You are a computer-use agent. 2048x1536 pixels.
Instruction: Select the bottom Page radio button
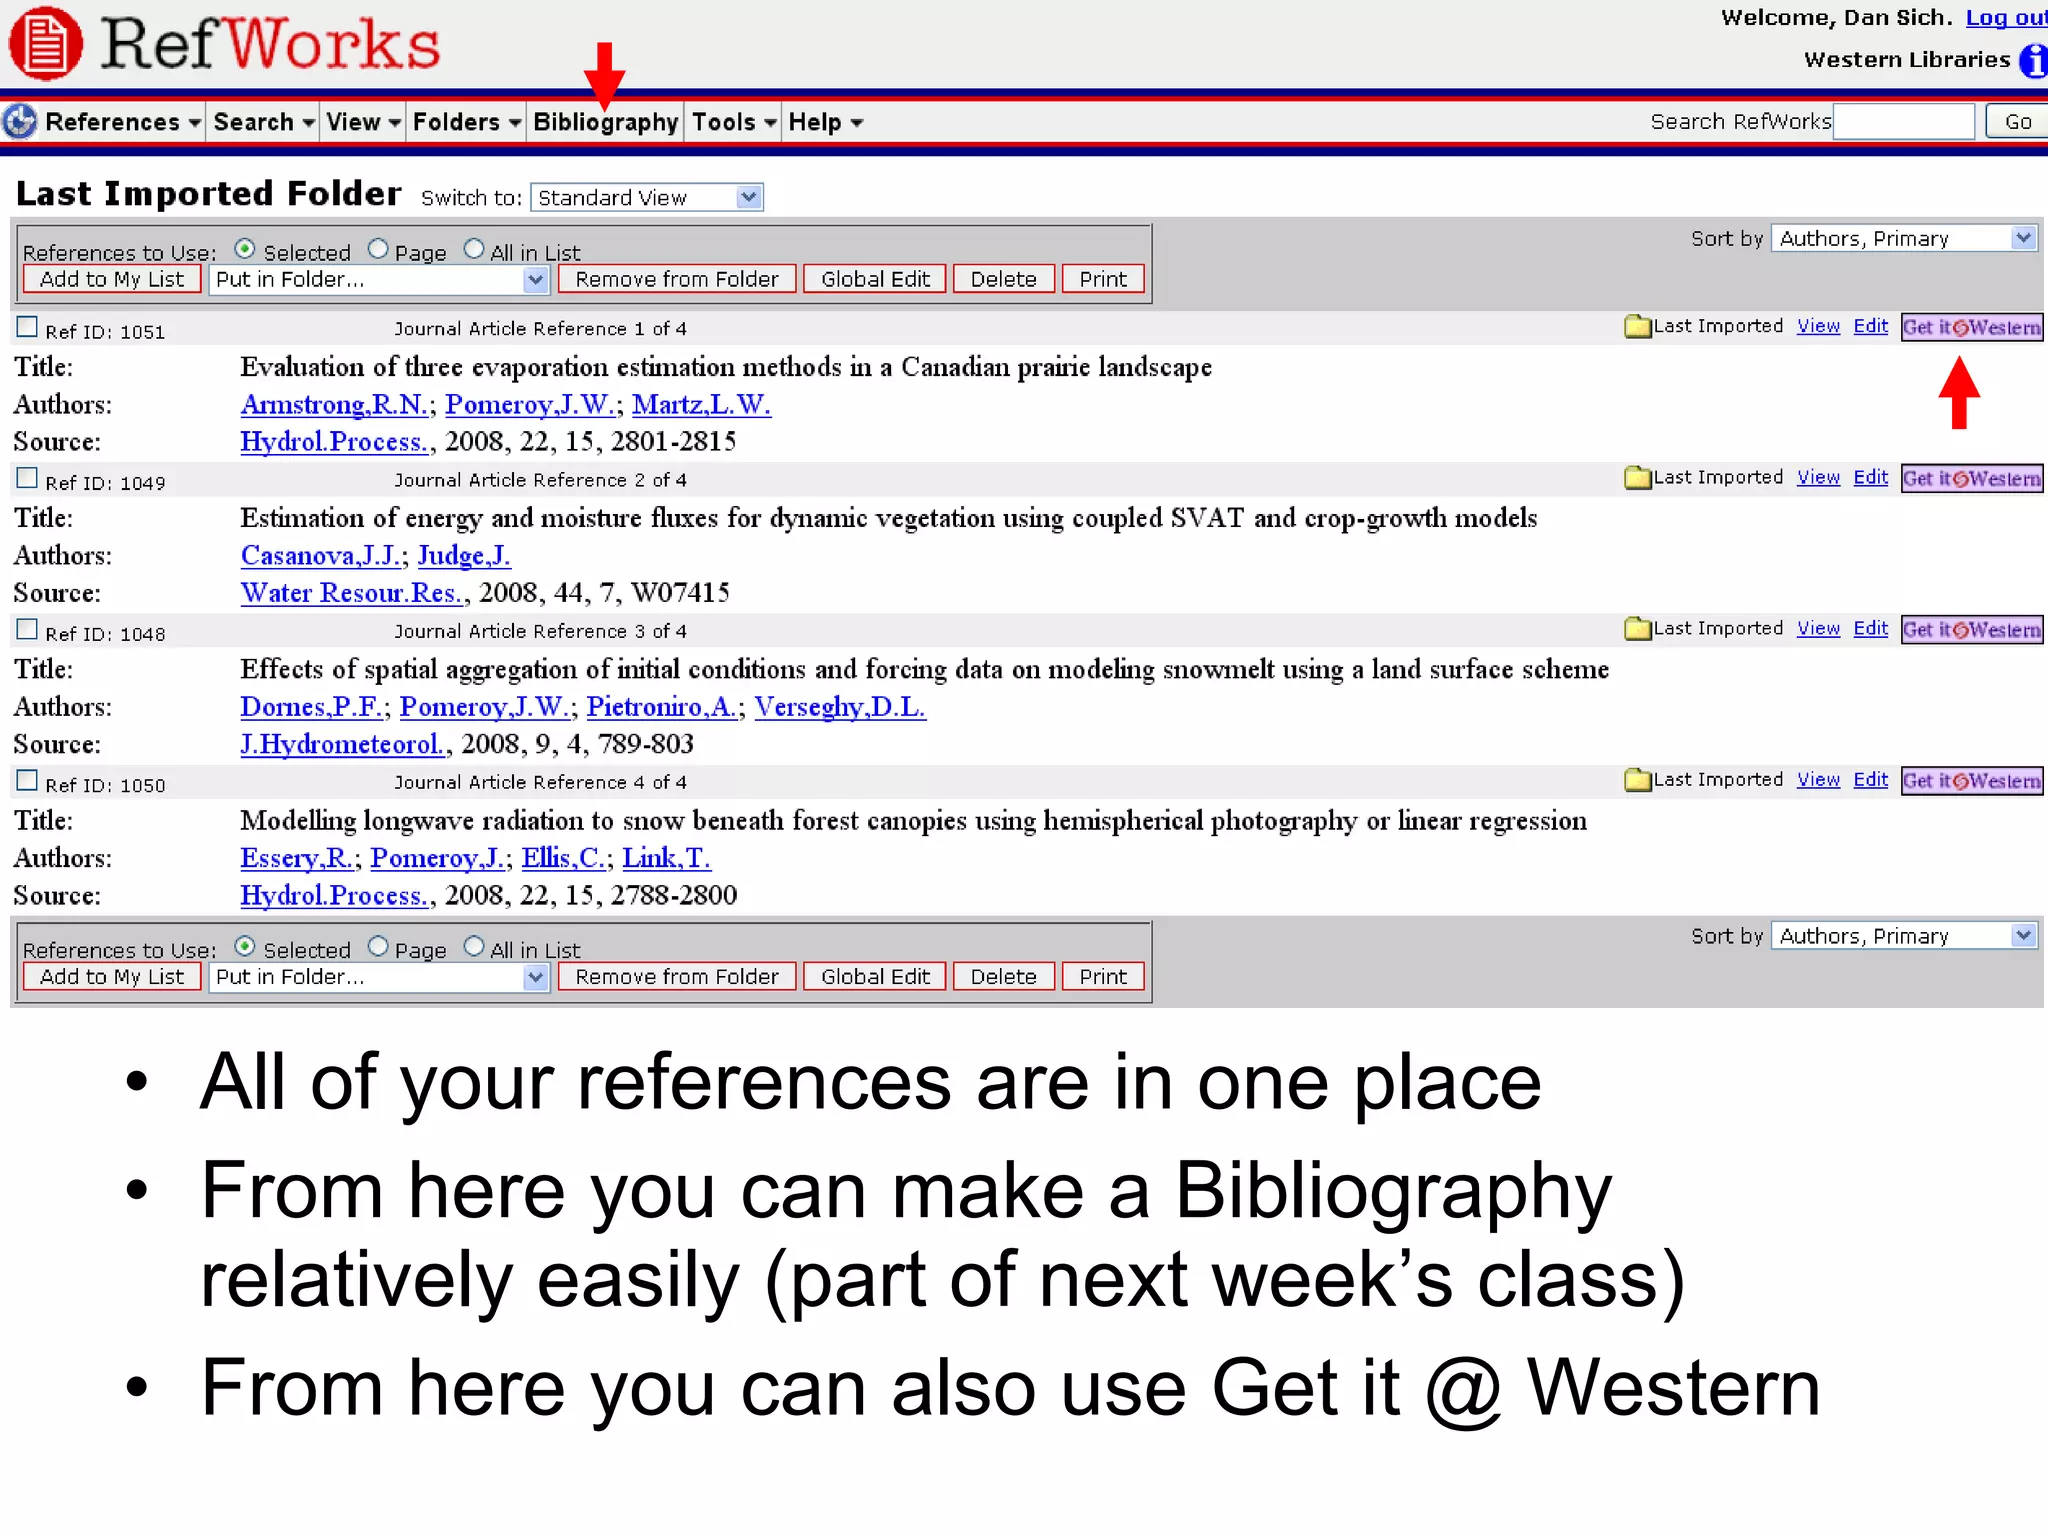pos(378,945)
